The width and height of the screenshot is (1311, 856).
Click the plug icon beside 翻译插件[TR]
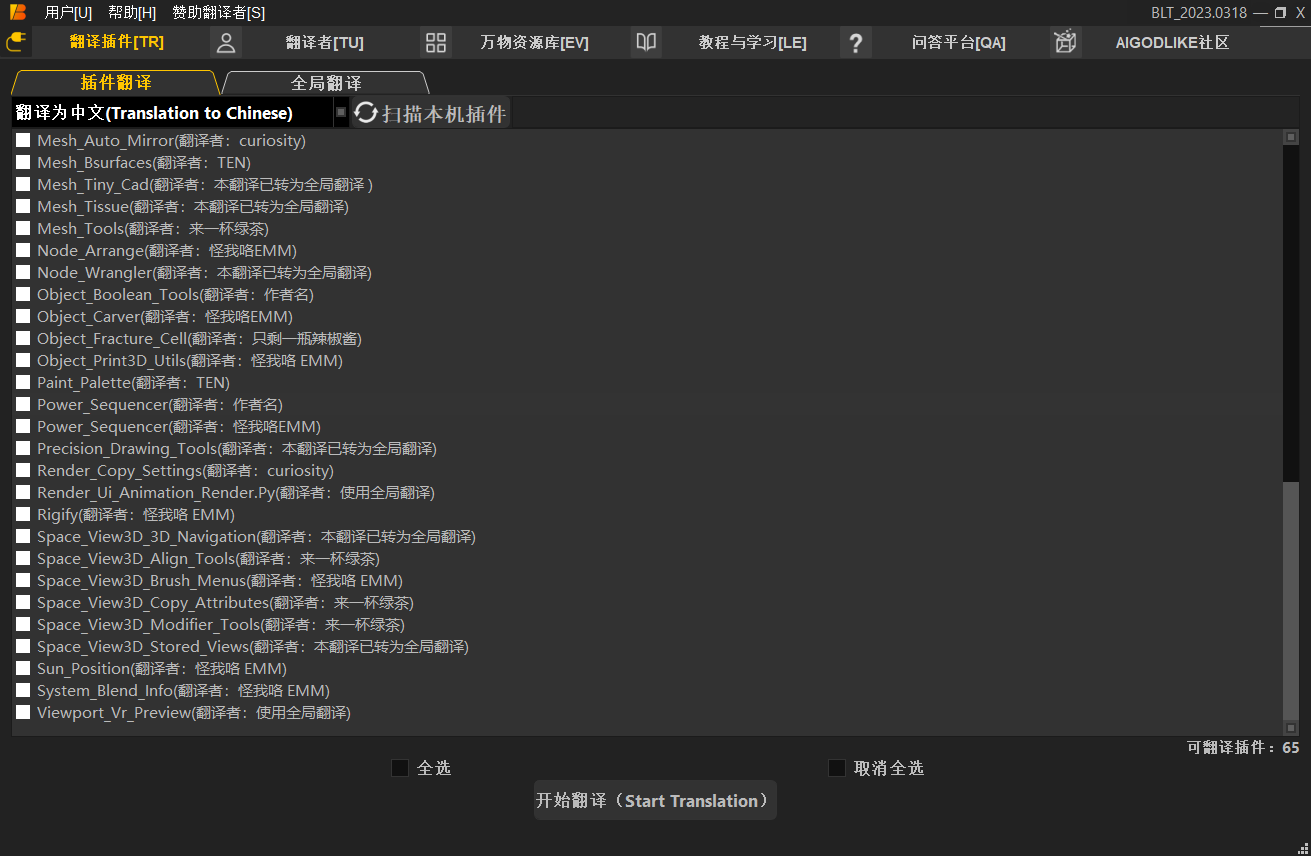[x=16, y=42]
